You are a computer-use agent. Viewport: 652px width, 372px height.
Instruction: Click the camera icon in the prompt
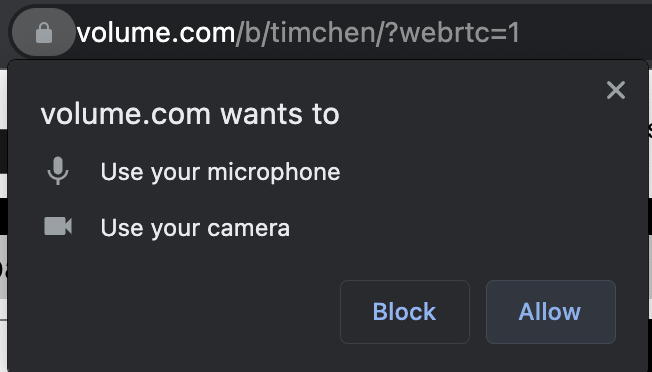58,227
